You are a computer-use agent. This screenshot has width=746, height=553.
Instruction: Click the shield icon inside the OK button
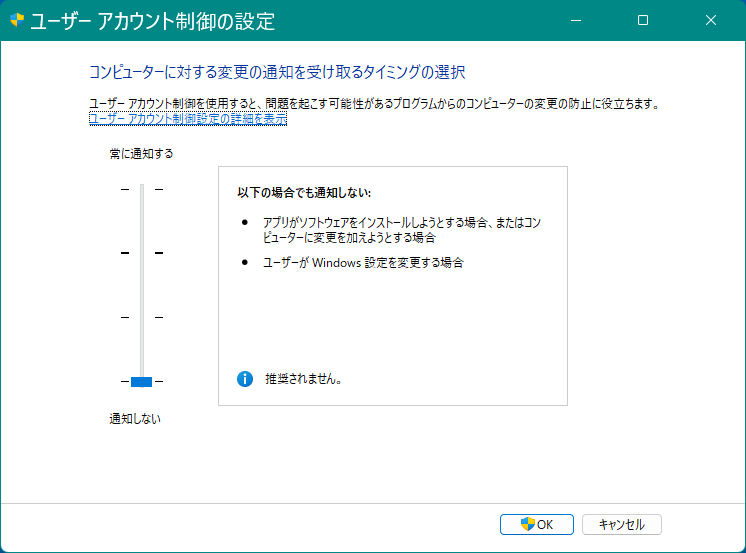528,524
